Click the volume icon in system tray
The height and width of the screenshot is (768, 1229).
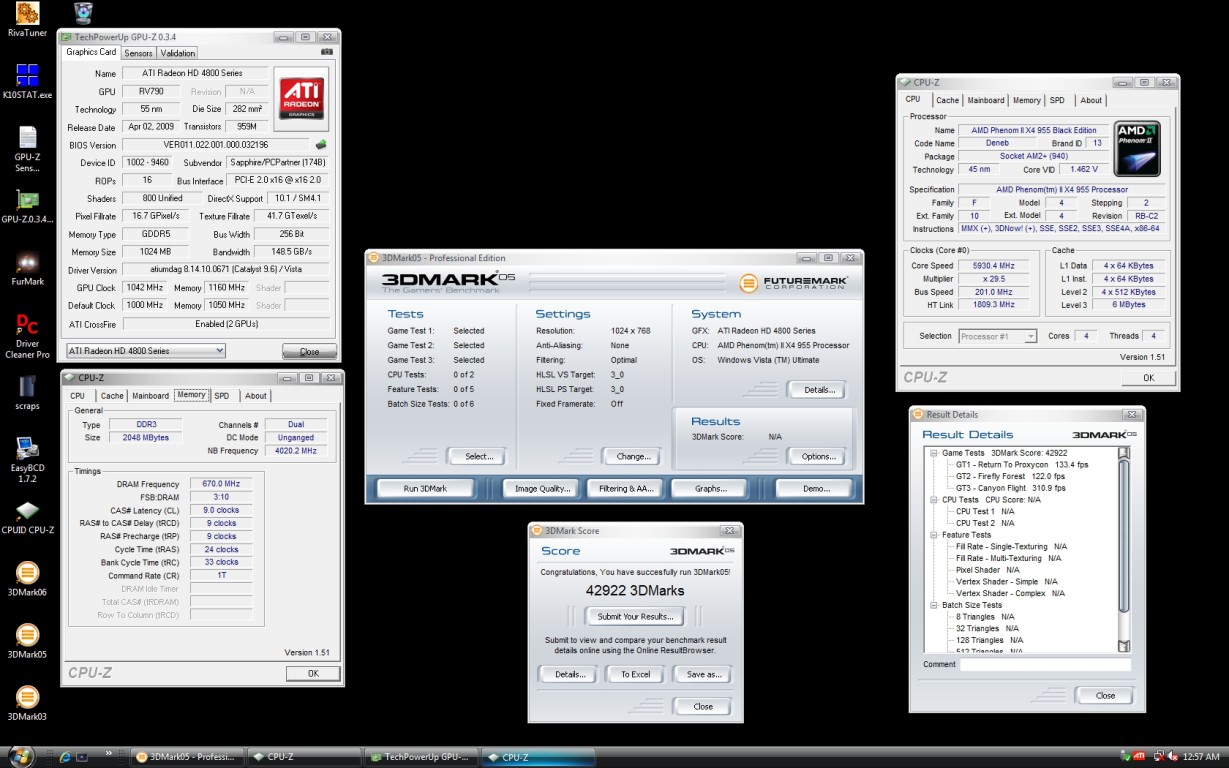tap(1172, 757)
